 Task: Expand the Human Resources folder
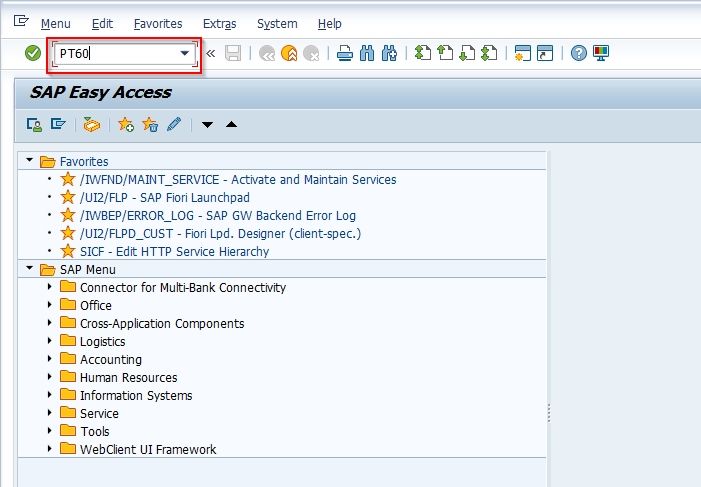[50, 376]
